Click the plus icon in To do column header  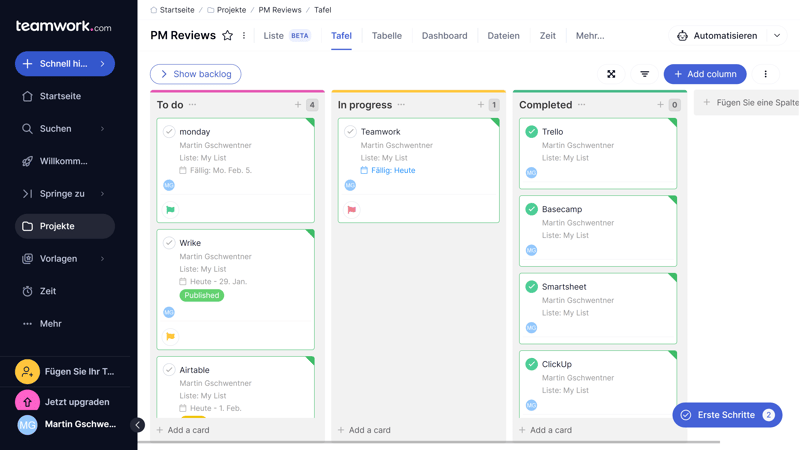point(298,105)
